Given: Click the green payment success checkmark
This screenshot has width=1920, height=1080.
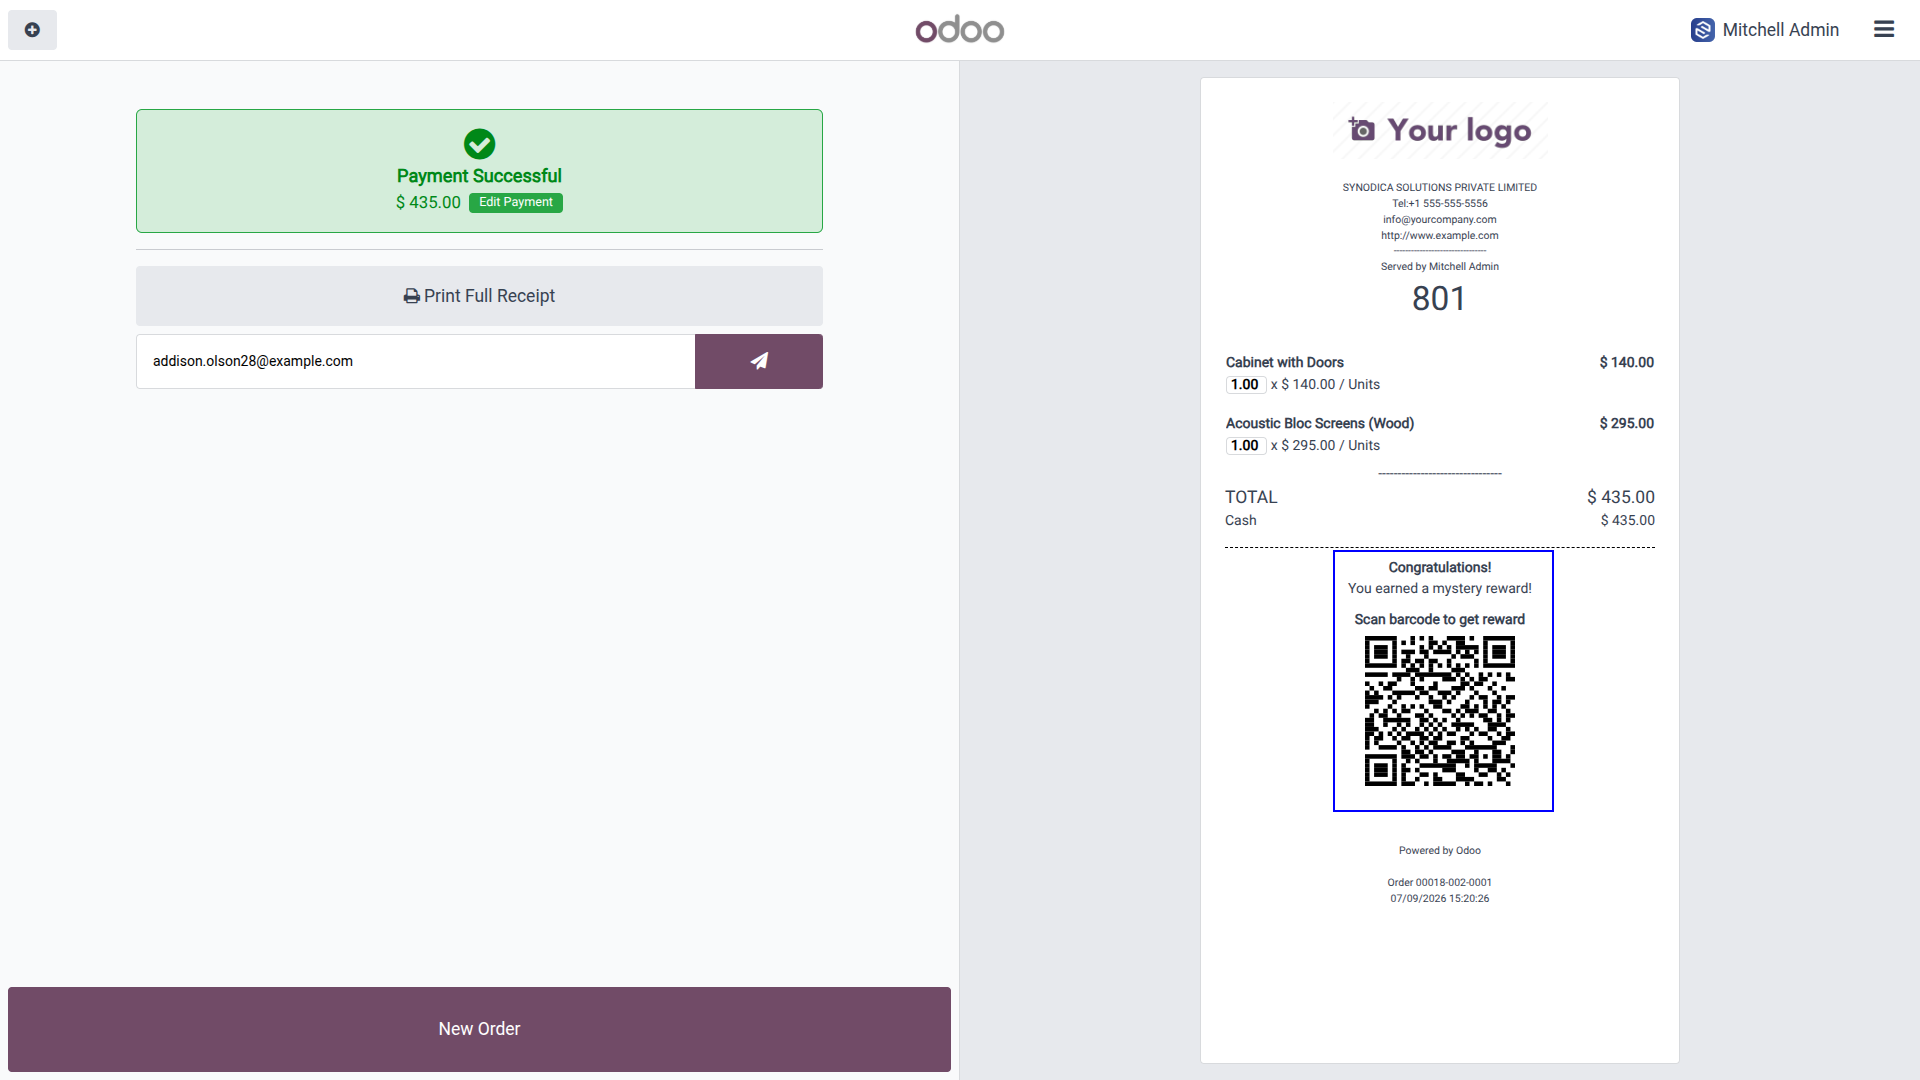Looking at the screenshot, I should 479,144.
